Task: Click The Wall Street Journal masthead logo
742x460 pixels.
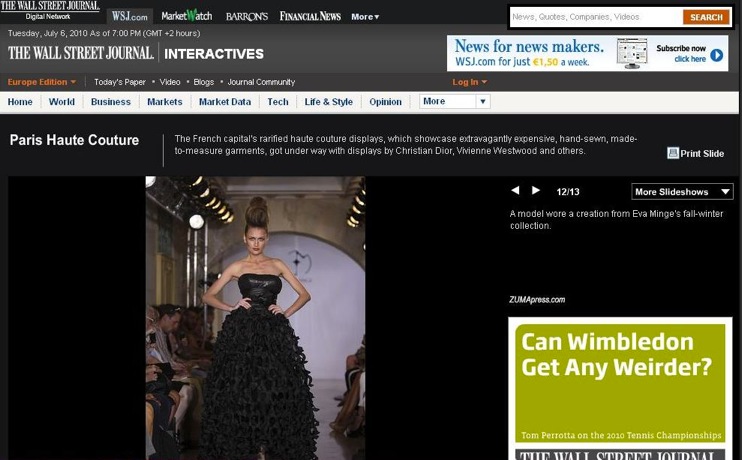Action: click(81, 53)
